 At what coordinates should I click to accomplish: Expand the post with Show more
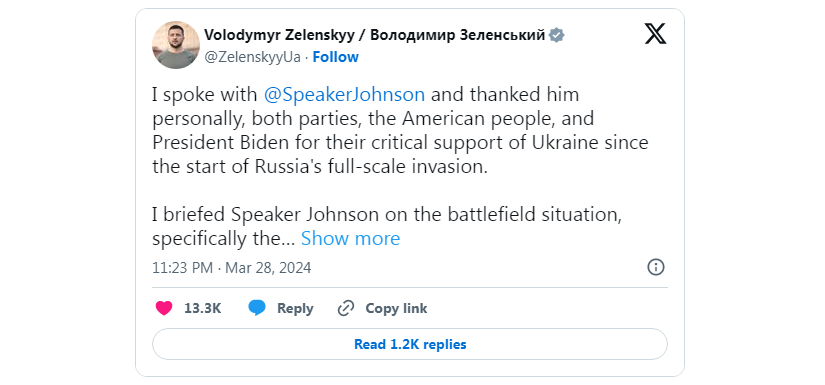coord(350,239)
